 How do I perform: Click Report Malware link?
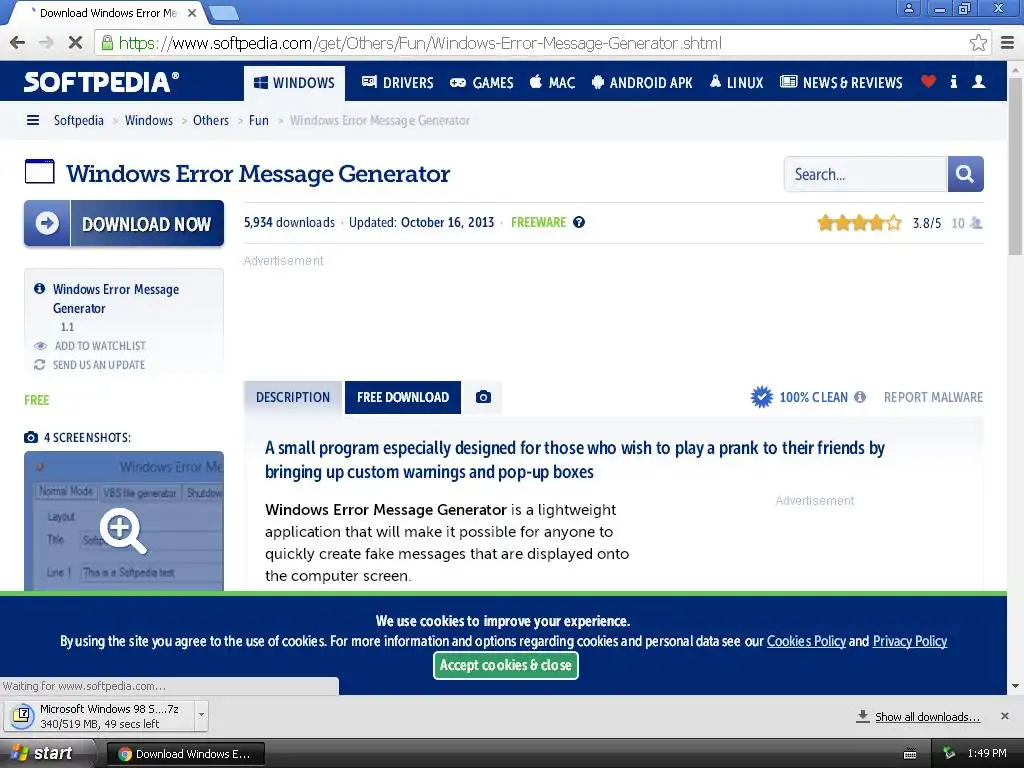[933, 397]
